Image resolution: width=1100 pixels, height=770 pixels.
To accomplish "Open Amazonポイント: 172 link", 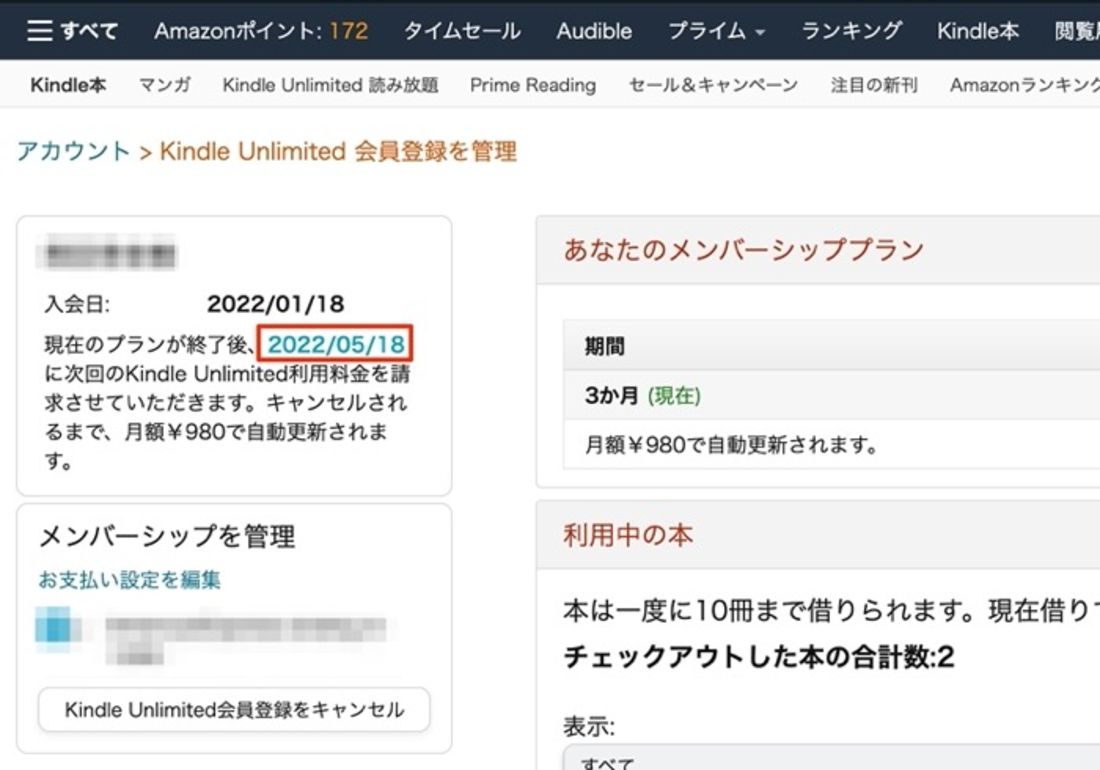I will tap(261, 31).
